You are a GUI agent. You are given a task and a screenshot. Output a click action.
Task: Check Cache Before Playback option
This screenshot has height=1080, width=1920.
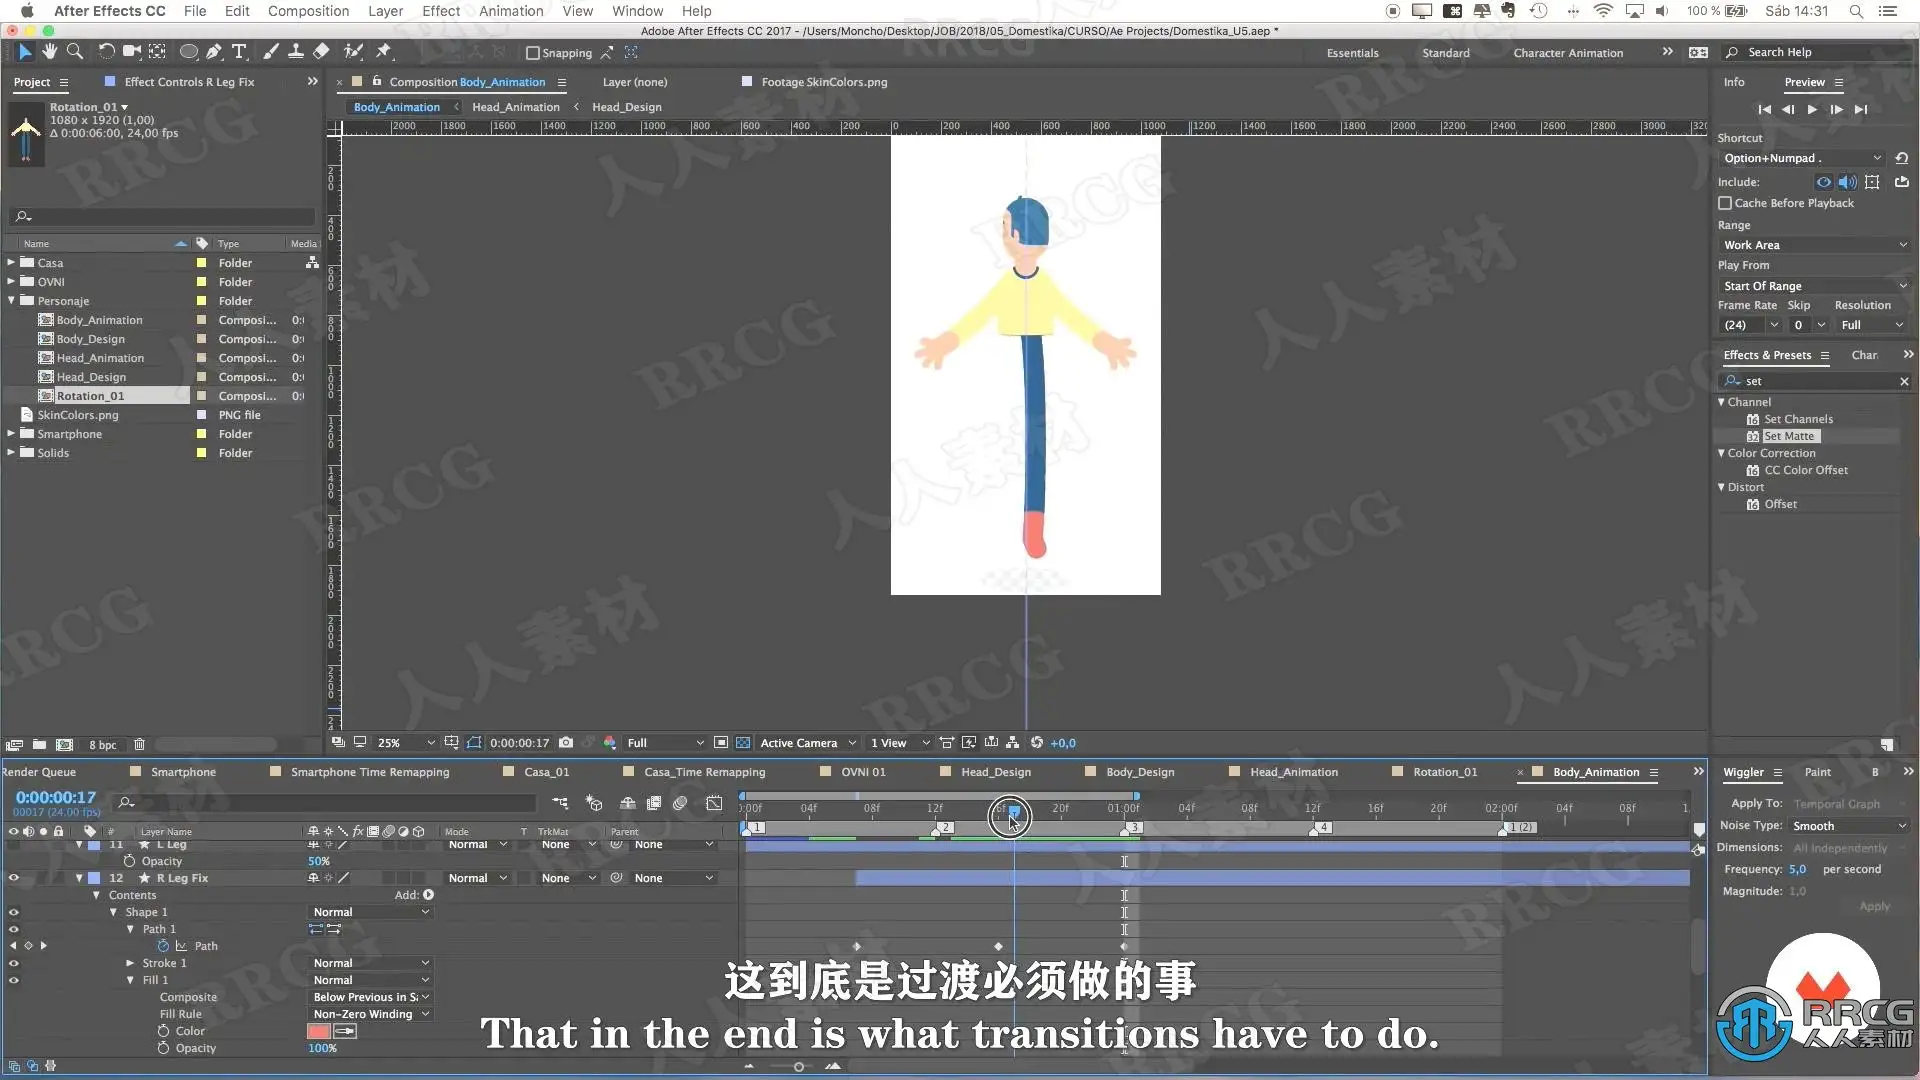[x=1725, y=203]
